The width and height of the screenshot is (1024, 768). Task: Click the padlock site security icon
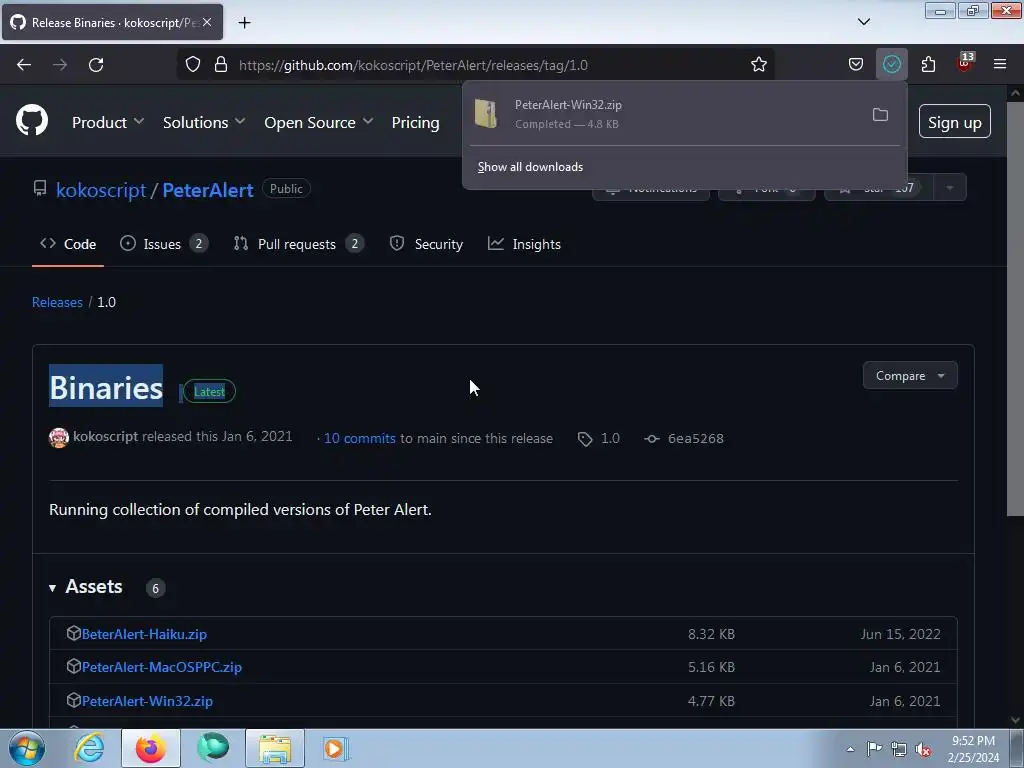221,65
